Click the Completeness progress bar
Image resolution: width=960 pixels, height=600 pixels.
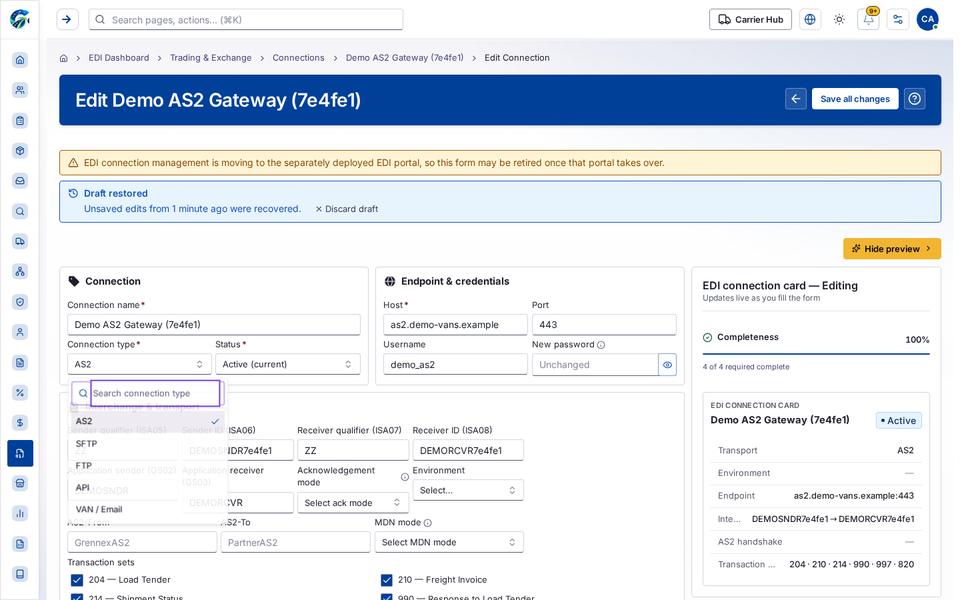pos(816,354)
